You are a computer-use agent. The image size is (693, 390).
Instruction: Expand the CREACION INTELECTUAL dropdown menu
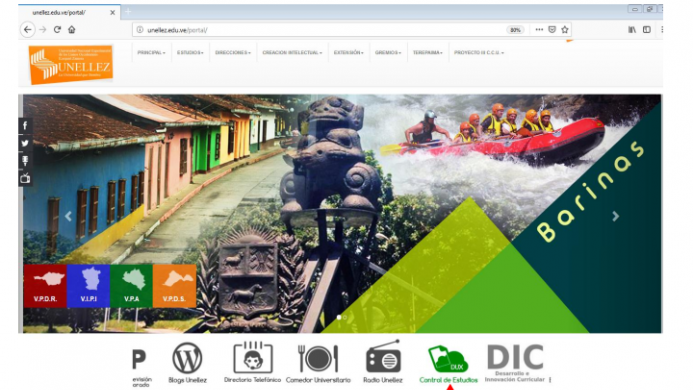coord(292,53)
